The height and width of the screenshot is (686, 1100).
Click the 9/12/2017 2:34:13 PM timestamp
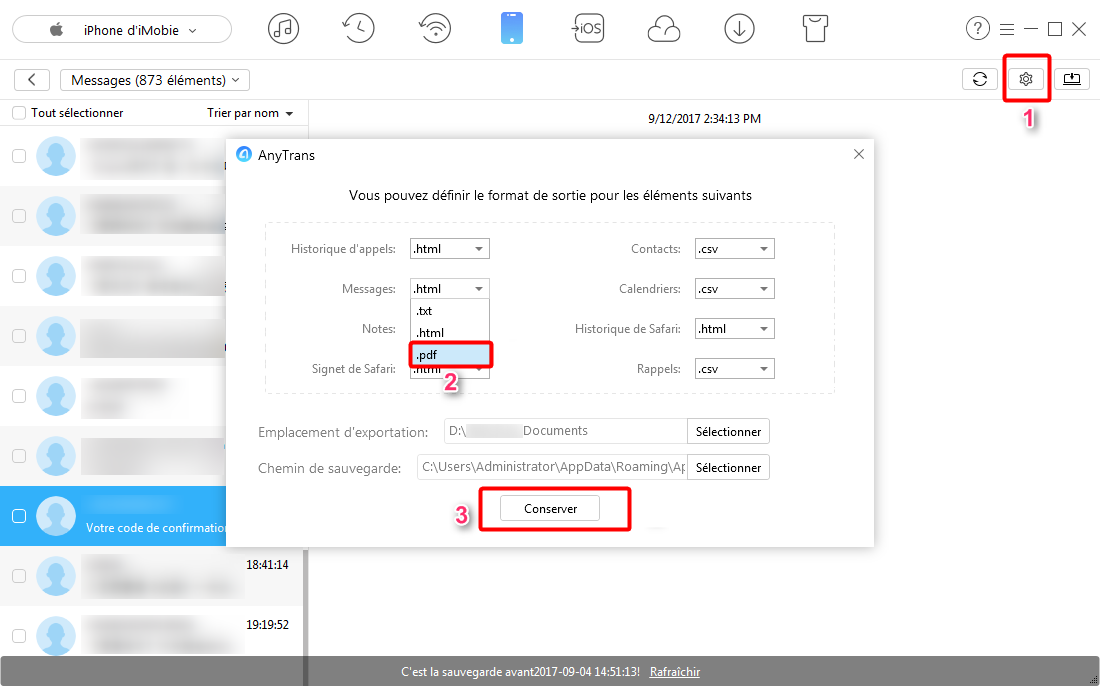click(704, 119)
